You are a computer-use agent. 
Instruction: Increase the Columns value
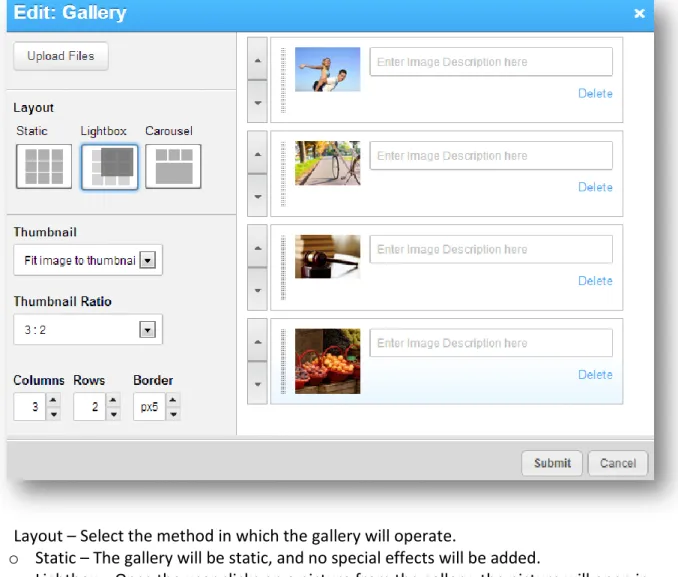[53, 400]
